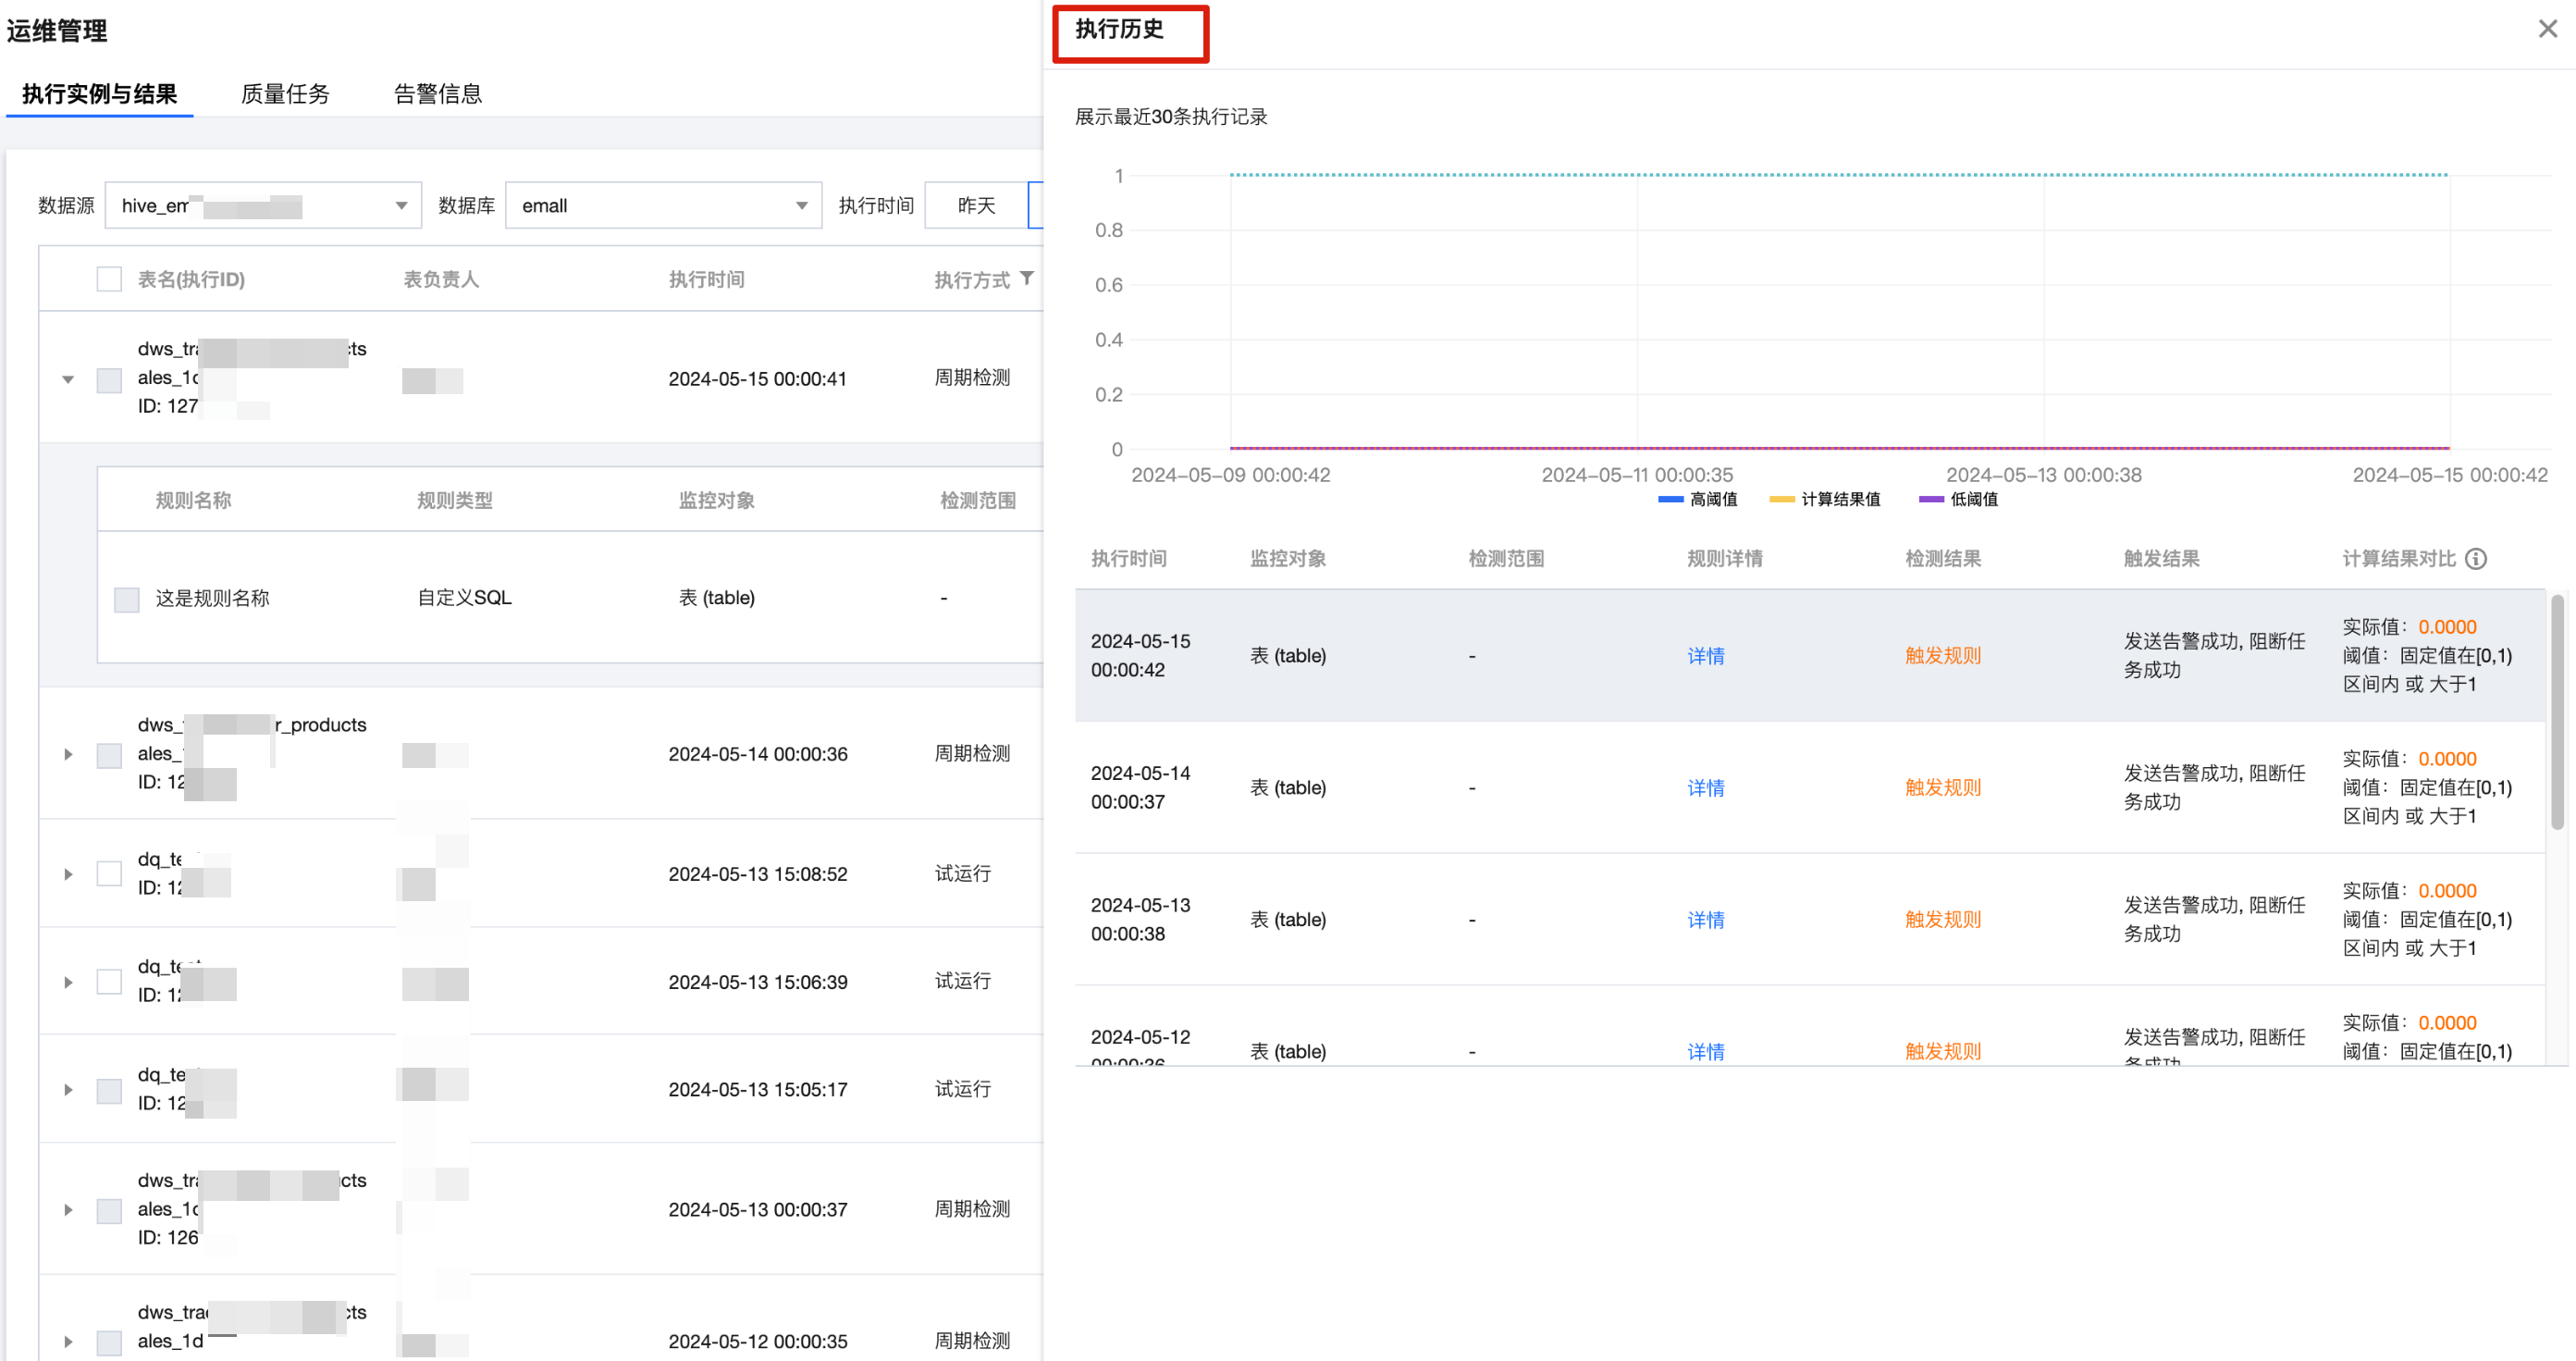This screenshot has height=1361, width=2576.
Task: Switch to the 告警信息 tab
Action: click(x=437, y=94)
